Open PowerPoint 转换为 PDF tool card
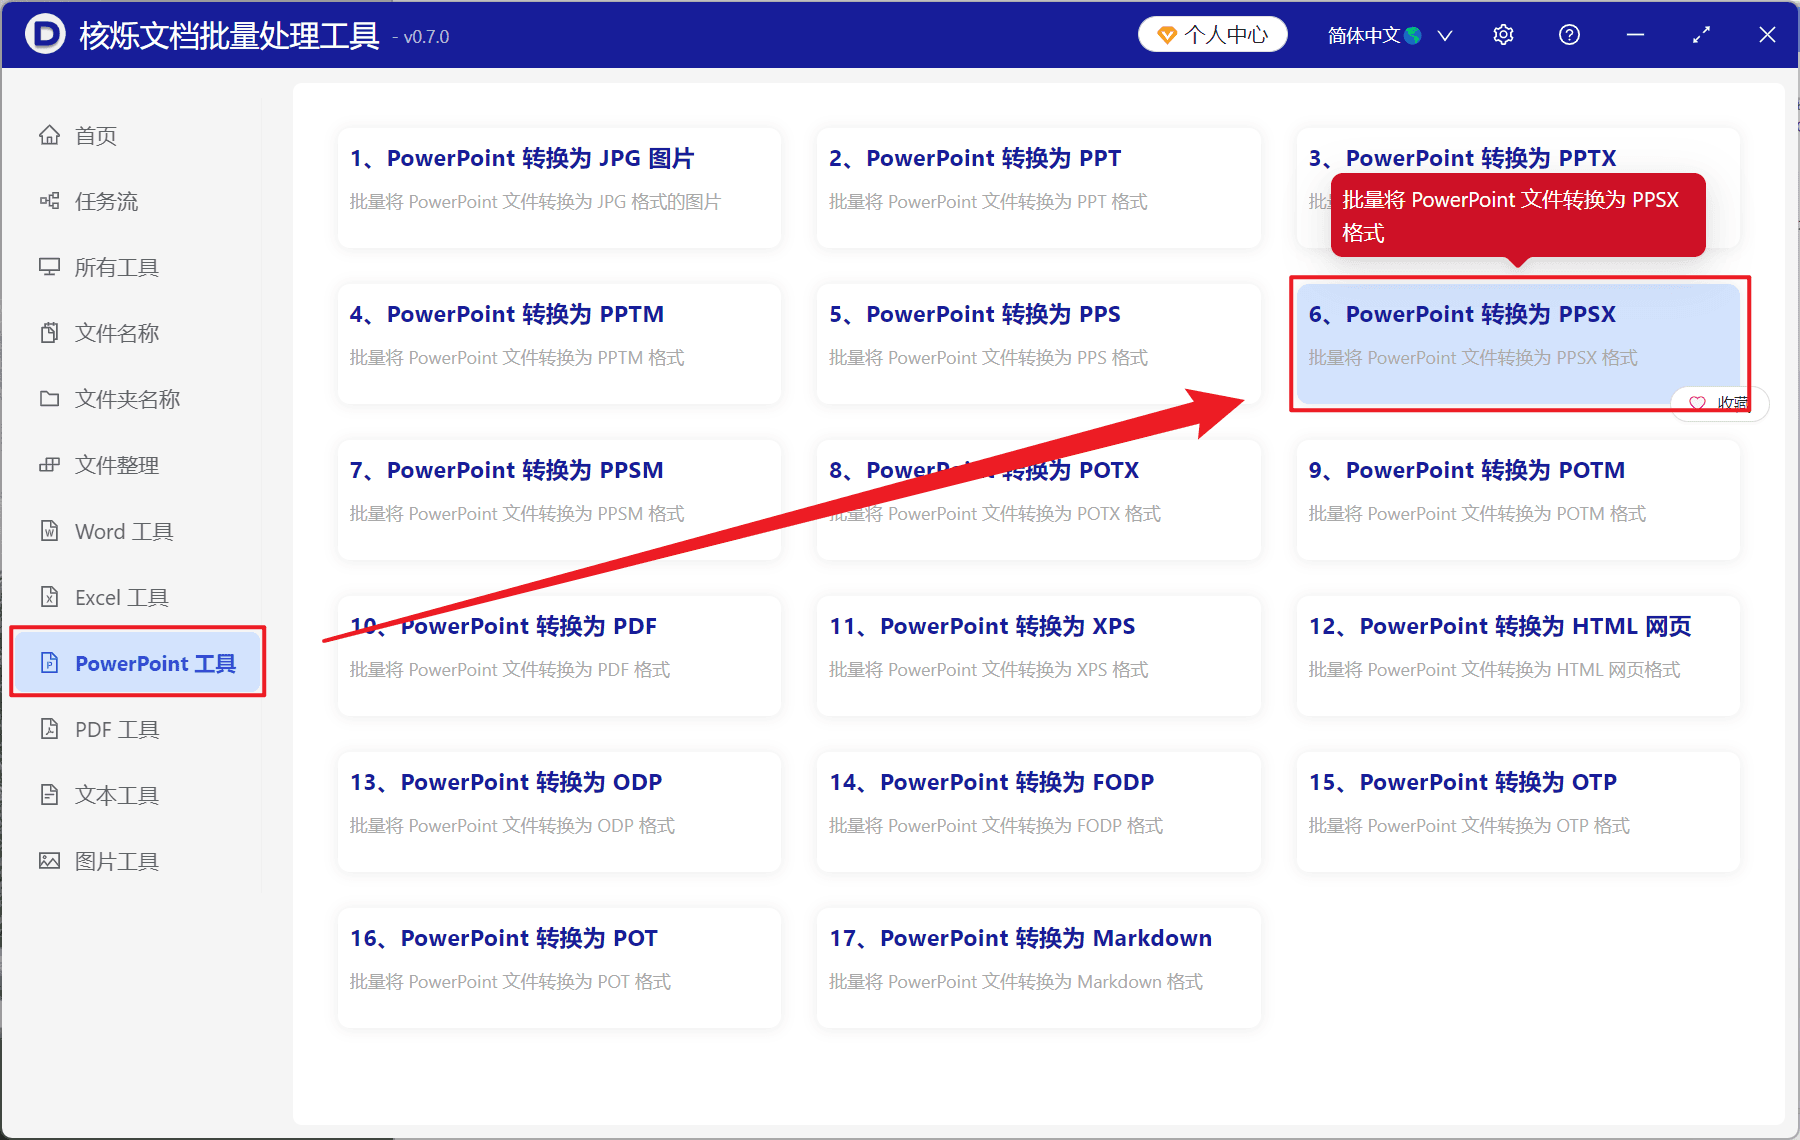The width and height of the screenshot is (1800, 1140). (x=559, y=655)
